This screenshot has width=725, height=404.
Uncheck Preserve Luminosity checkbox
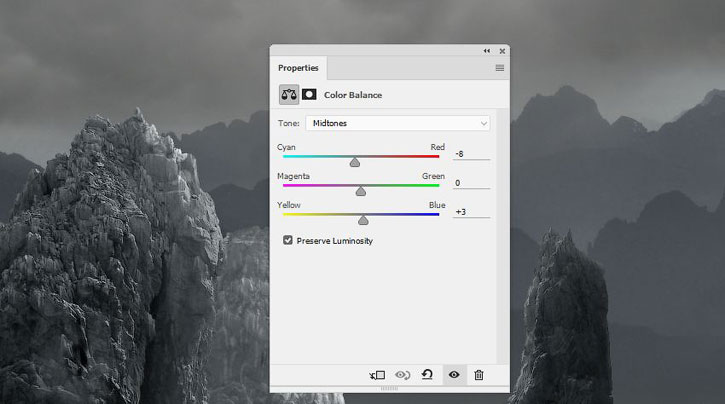[288, 240]
